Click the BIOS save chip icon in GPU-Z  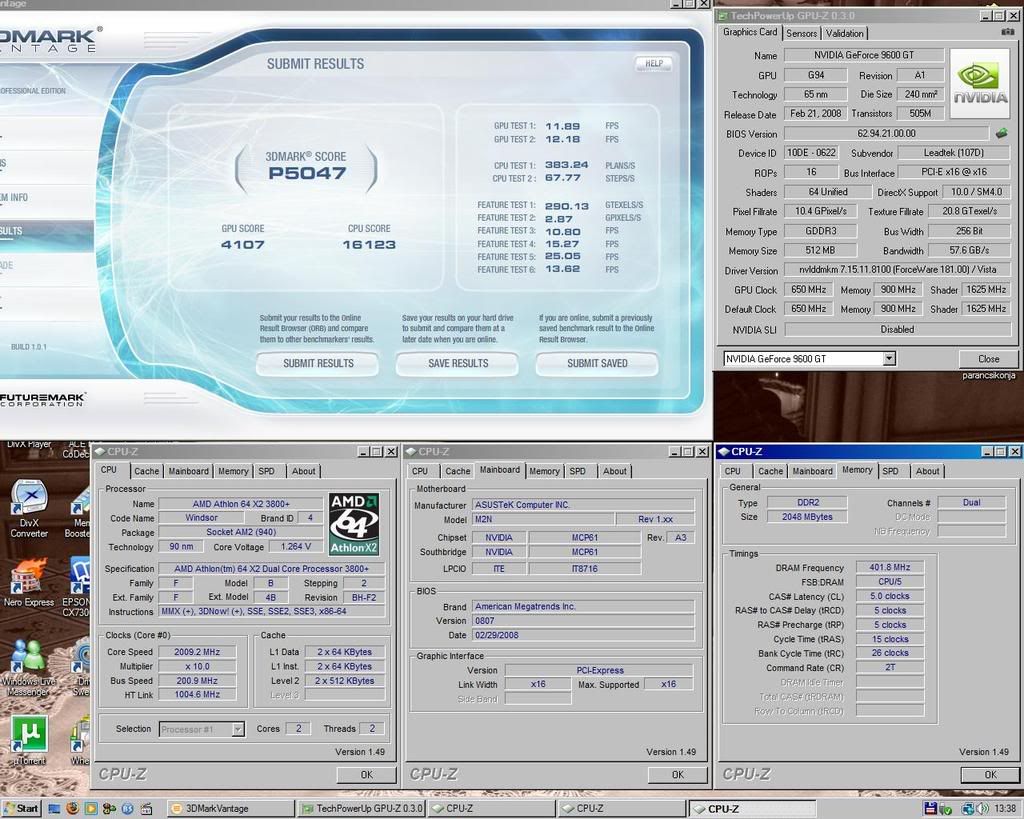tap(1001, 133)
